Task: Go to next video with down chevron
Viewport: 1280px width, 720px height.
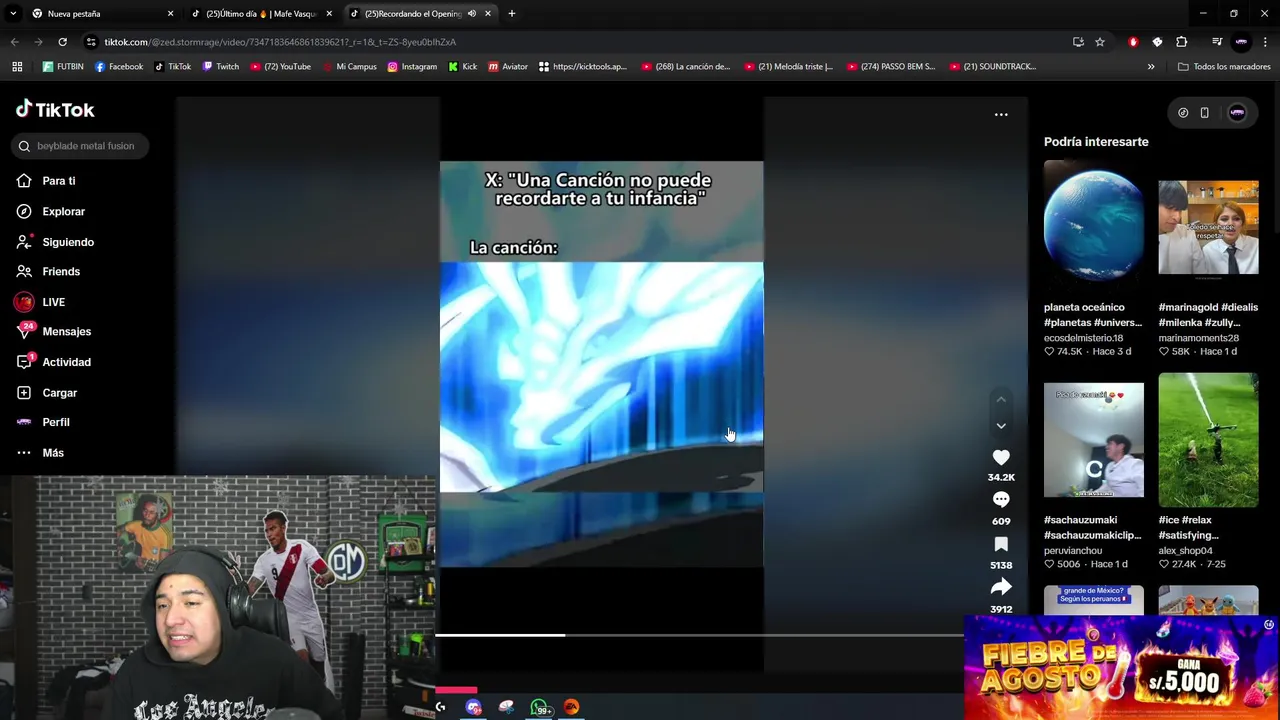Action: [x=1001, y=426]
